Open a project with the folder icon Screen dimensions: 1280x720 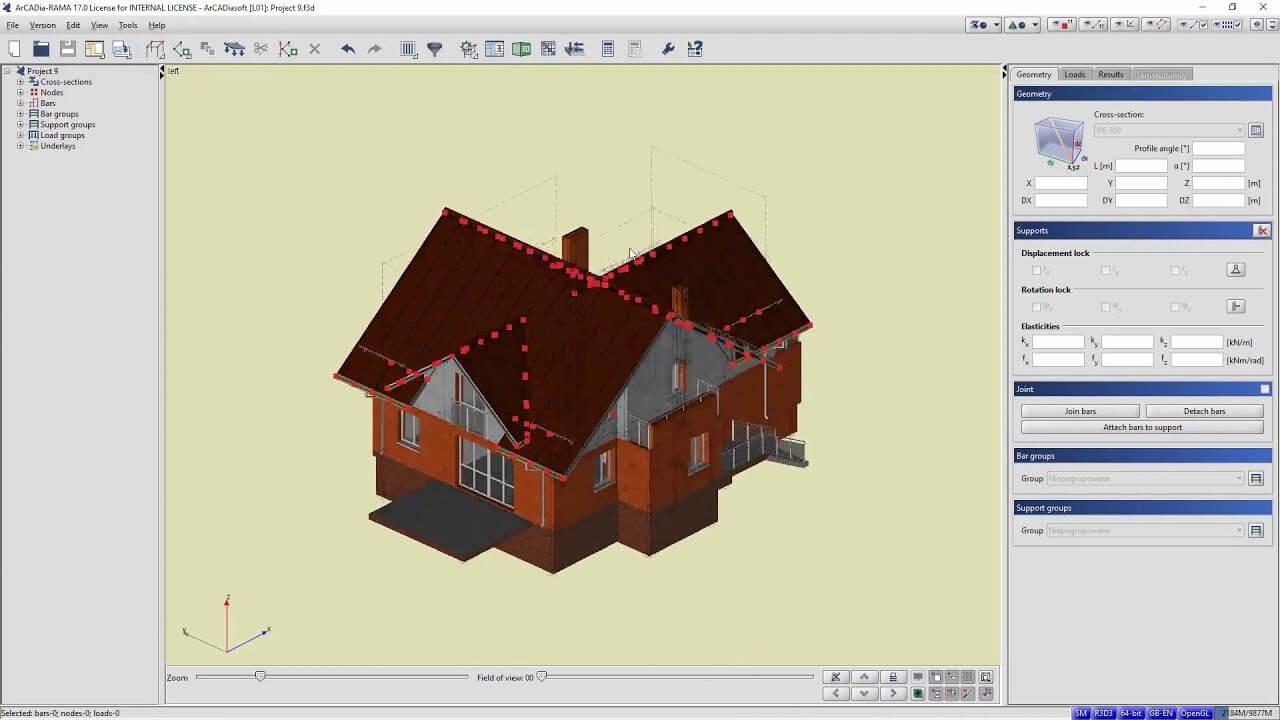pyautogui.click(x=41, y=48)
